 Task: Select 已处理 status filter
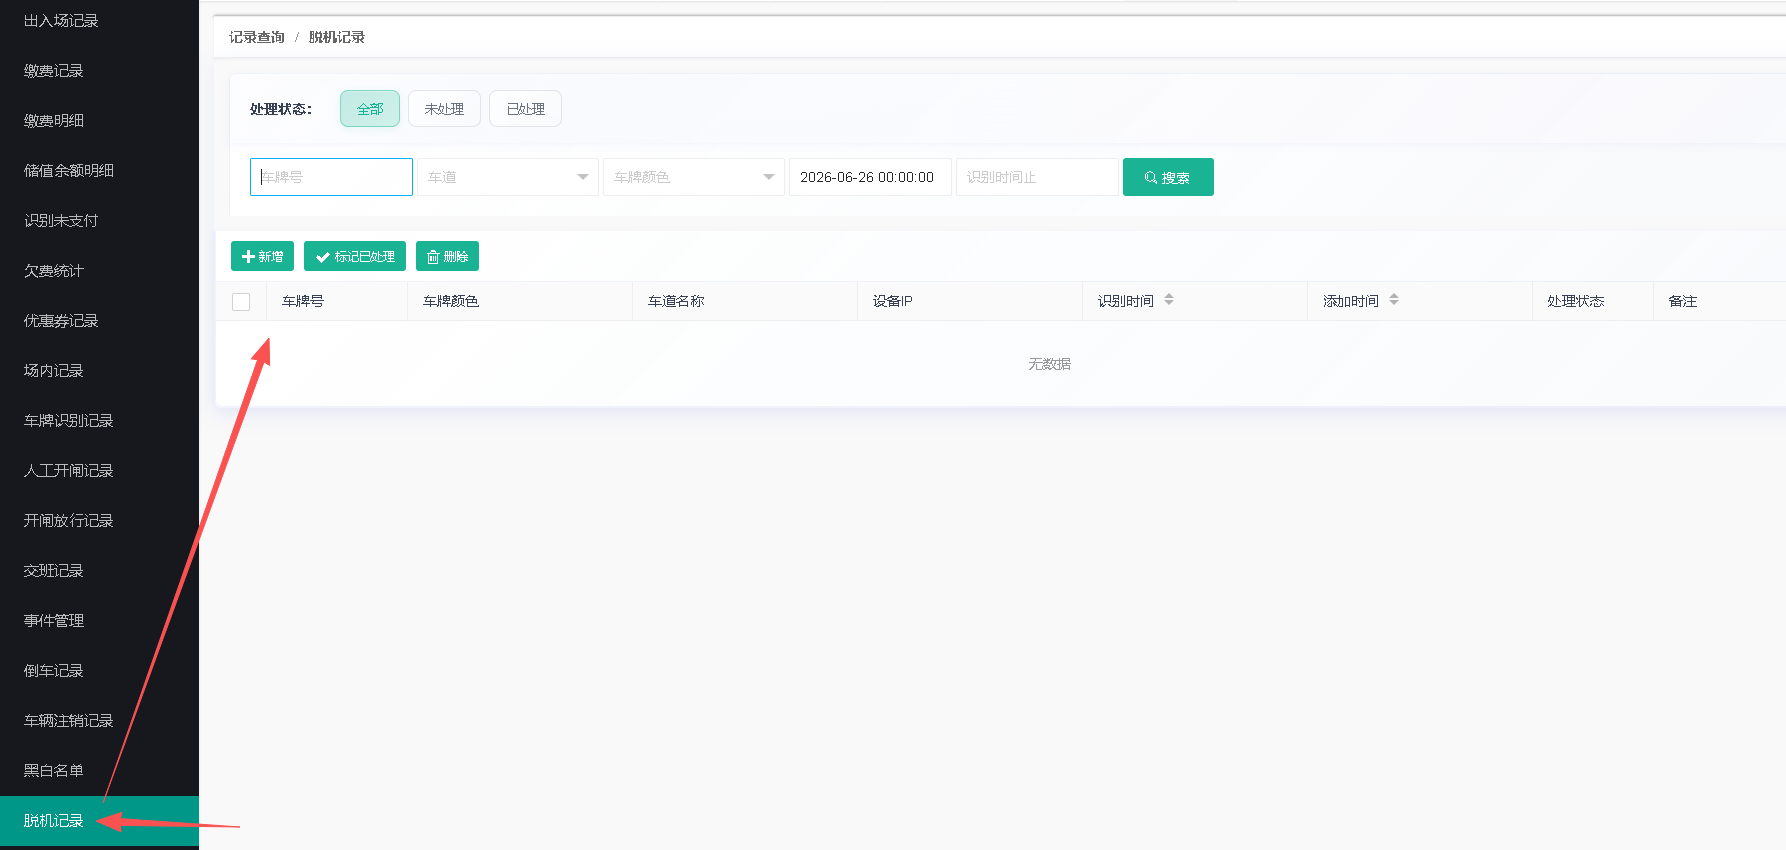525,109
